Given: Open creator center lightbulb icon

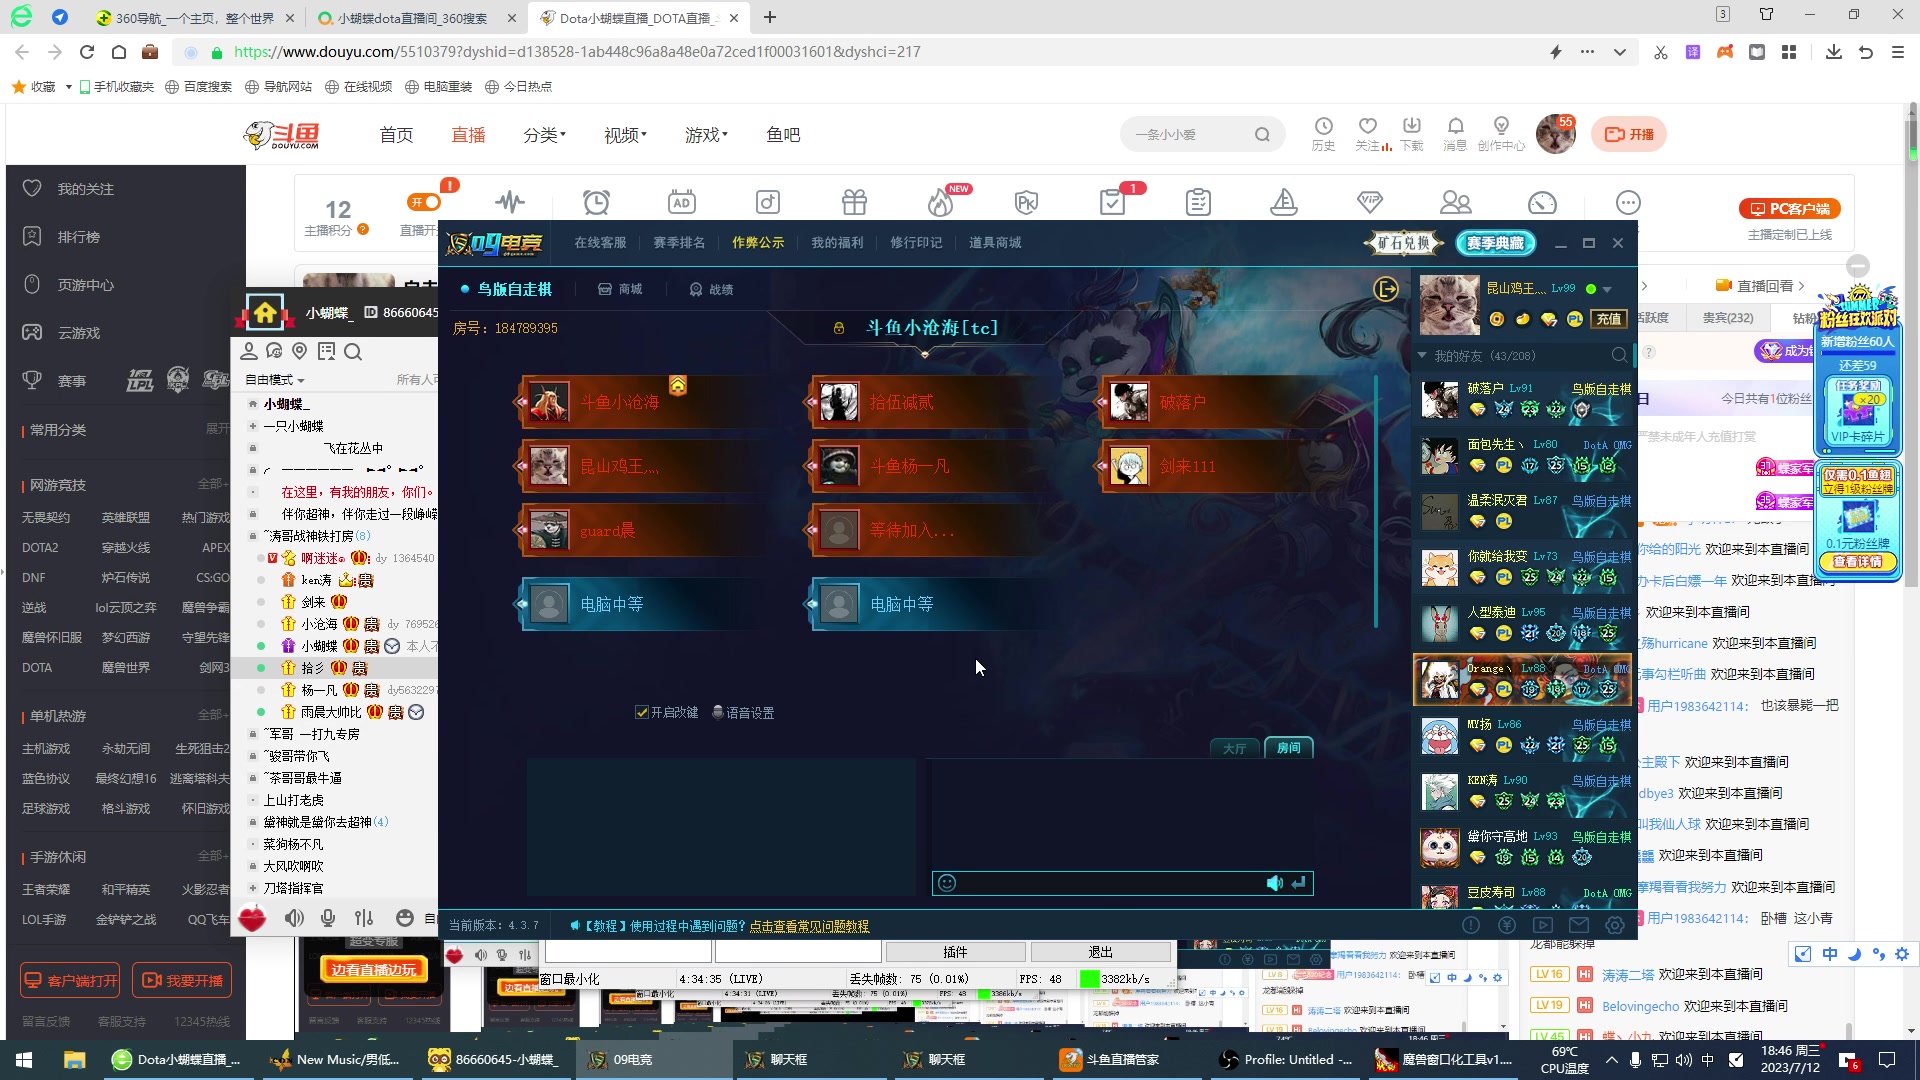Looking at the screenshot, I should pyautogui.click(x=1500, y=126).
